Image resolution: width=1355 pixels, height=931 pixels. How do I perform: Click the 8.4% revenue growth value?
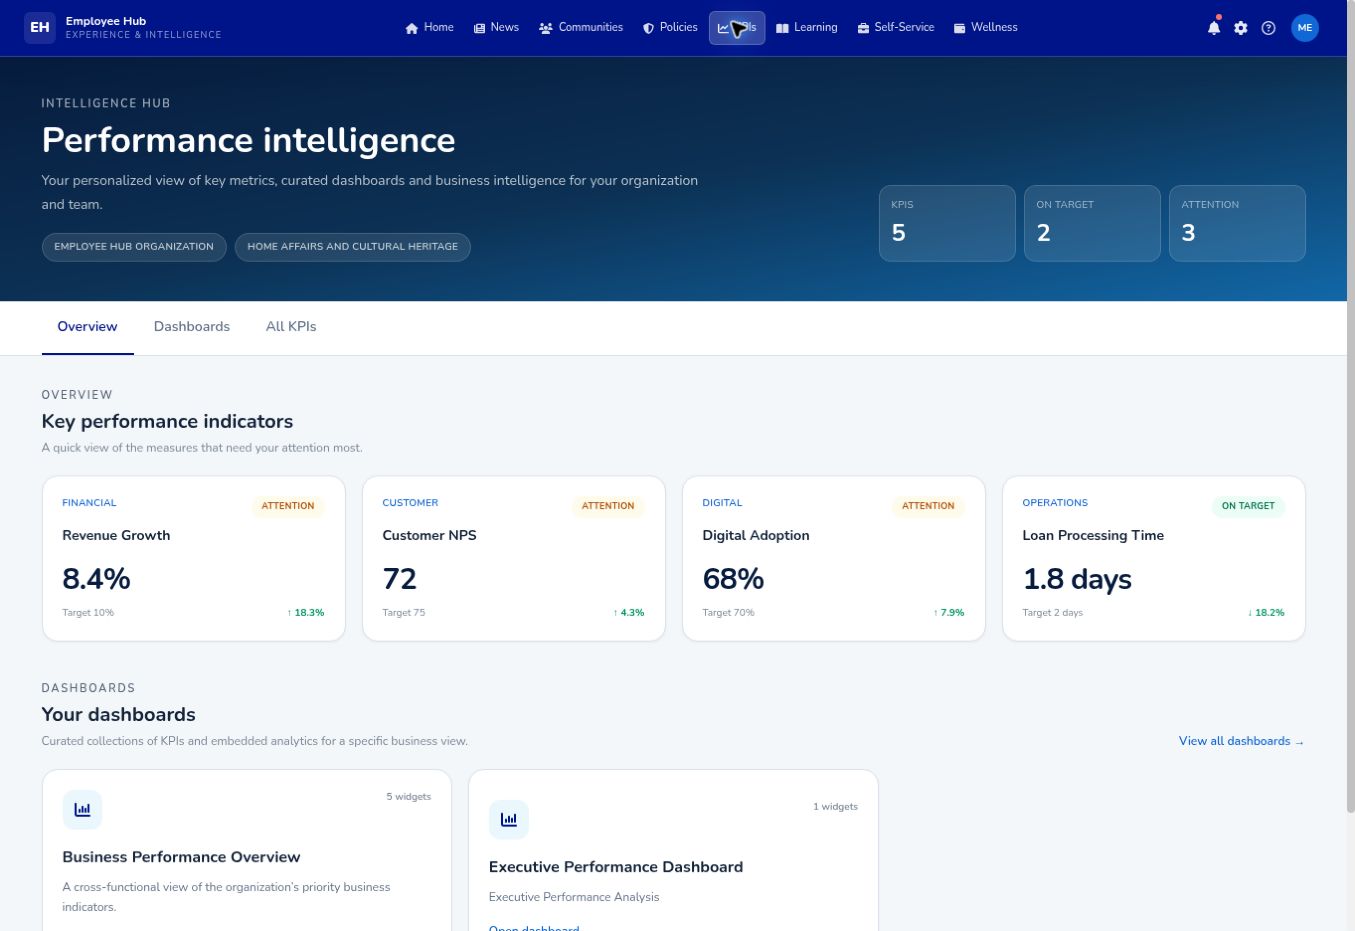[96, 579]
